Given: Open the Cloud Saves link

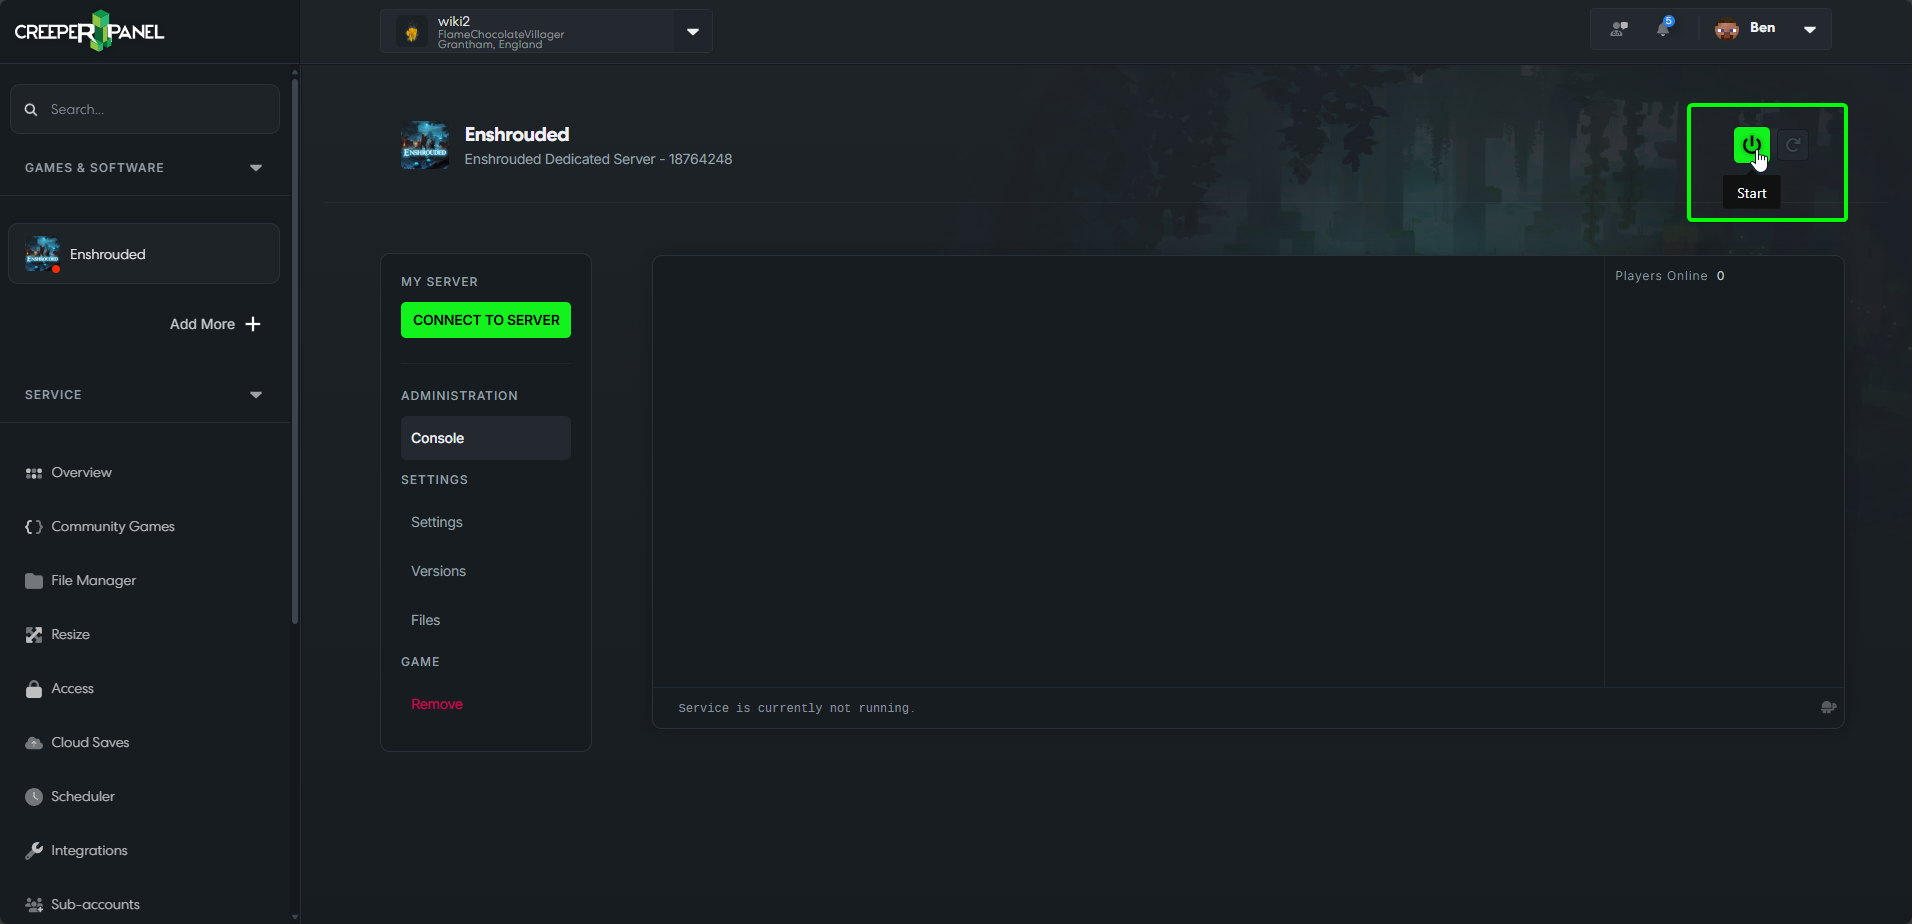Looking at the screenshot, I should pos(90,743).
